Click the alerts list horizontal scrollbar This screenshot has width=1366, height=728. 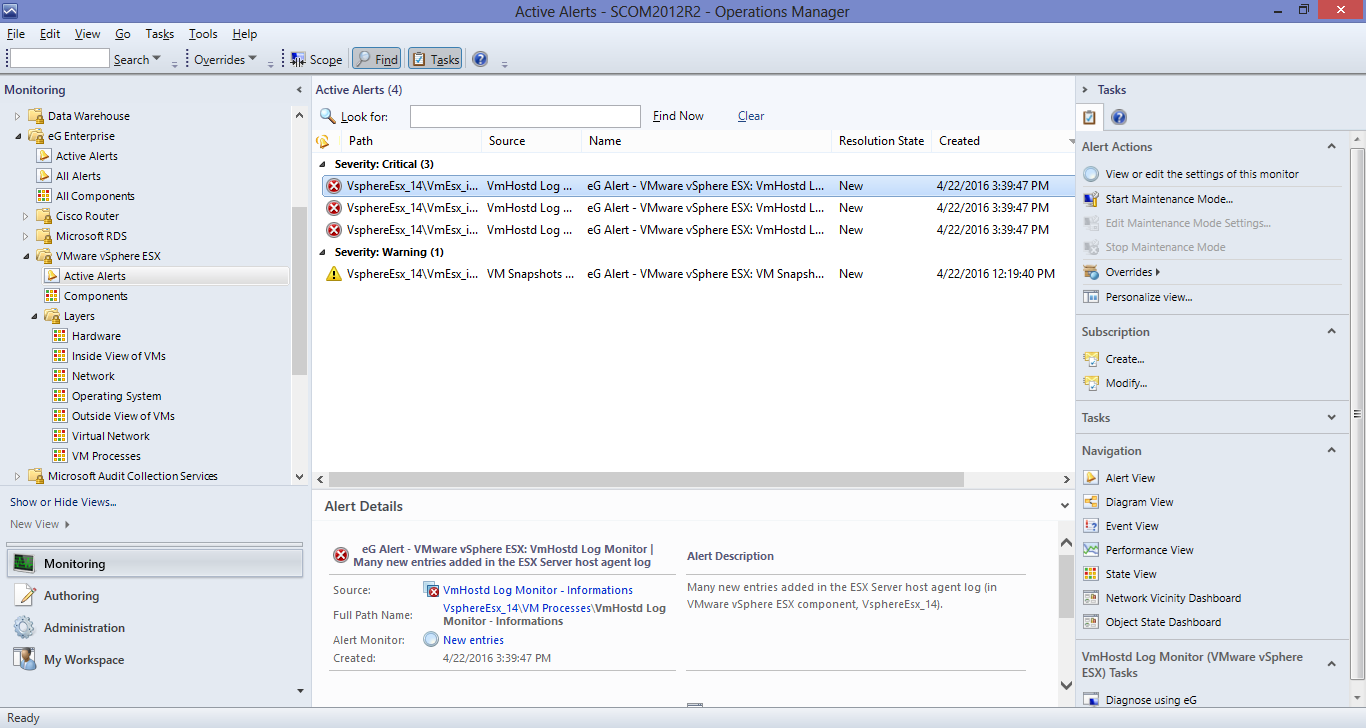click(644, 479)
